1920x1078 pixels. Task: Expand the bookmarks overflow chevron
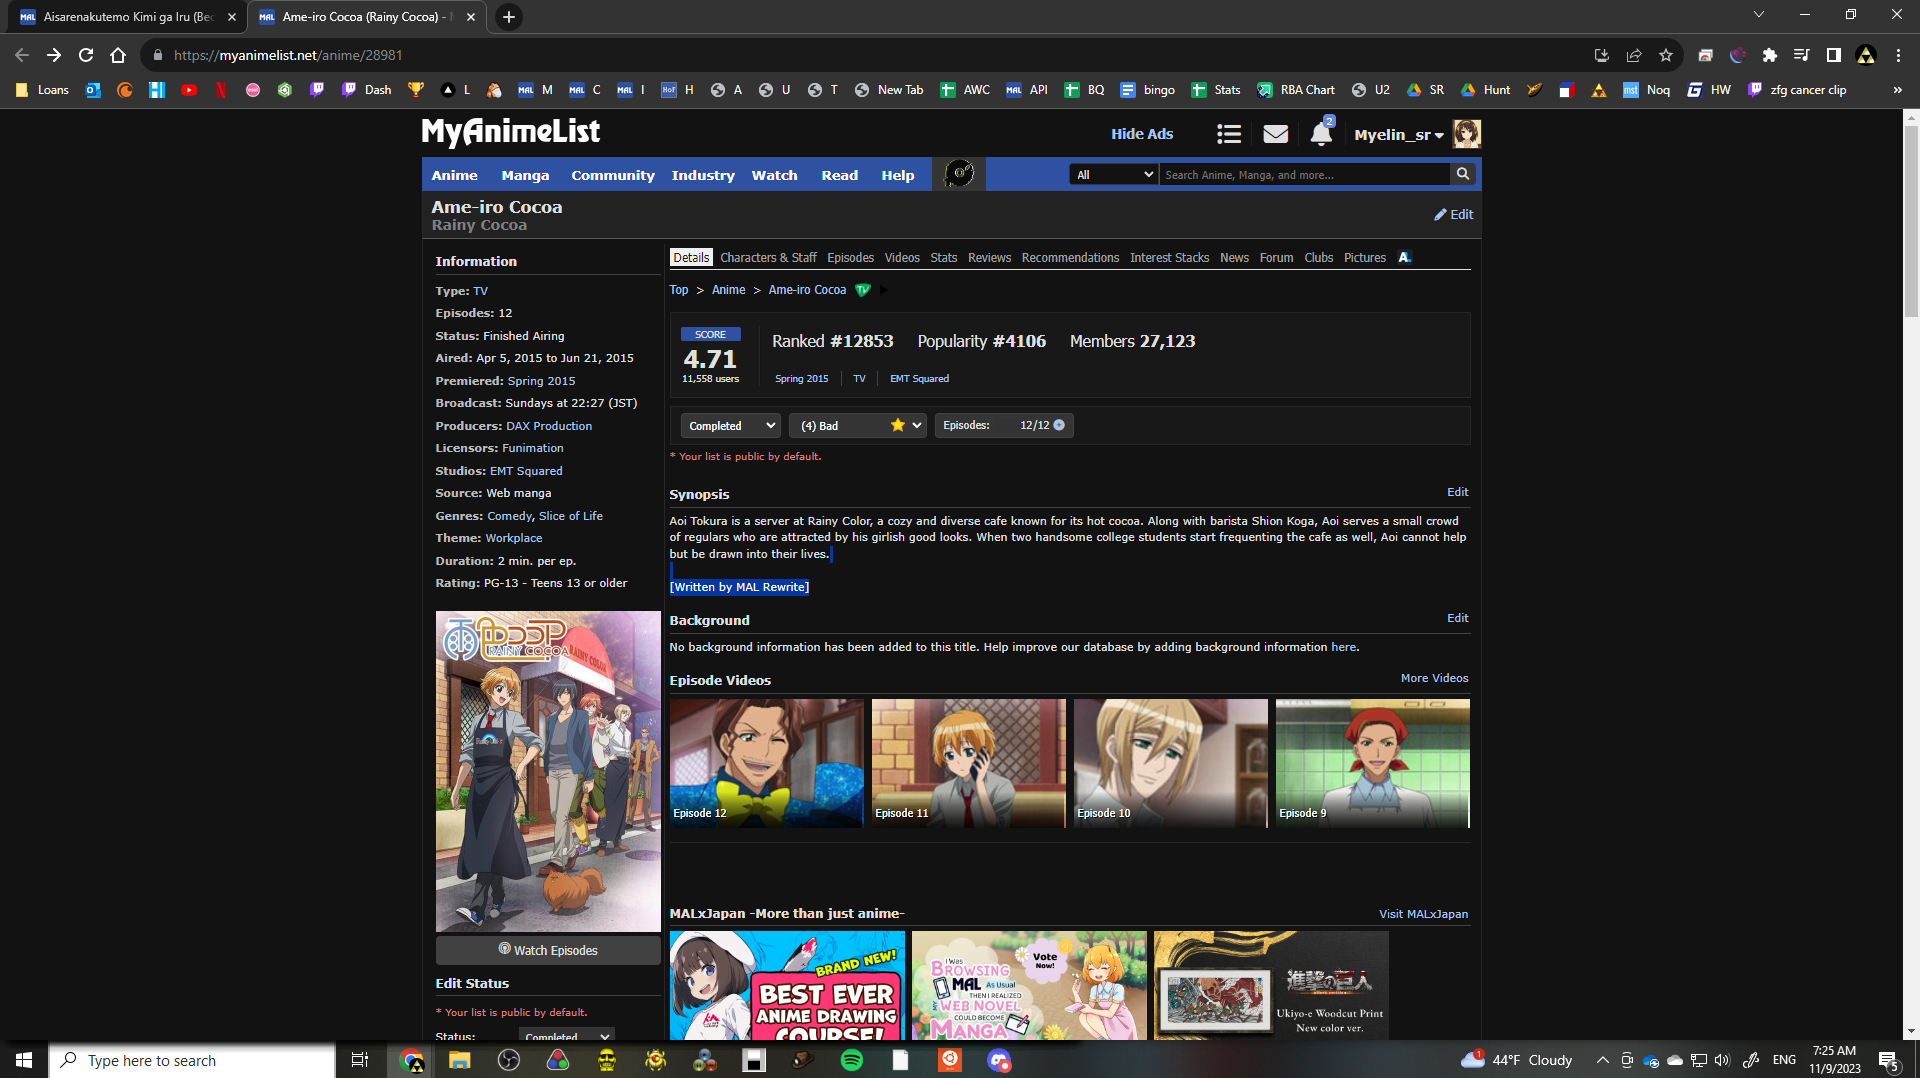1897,90
